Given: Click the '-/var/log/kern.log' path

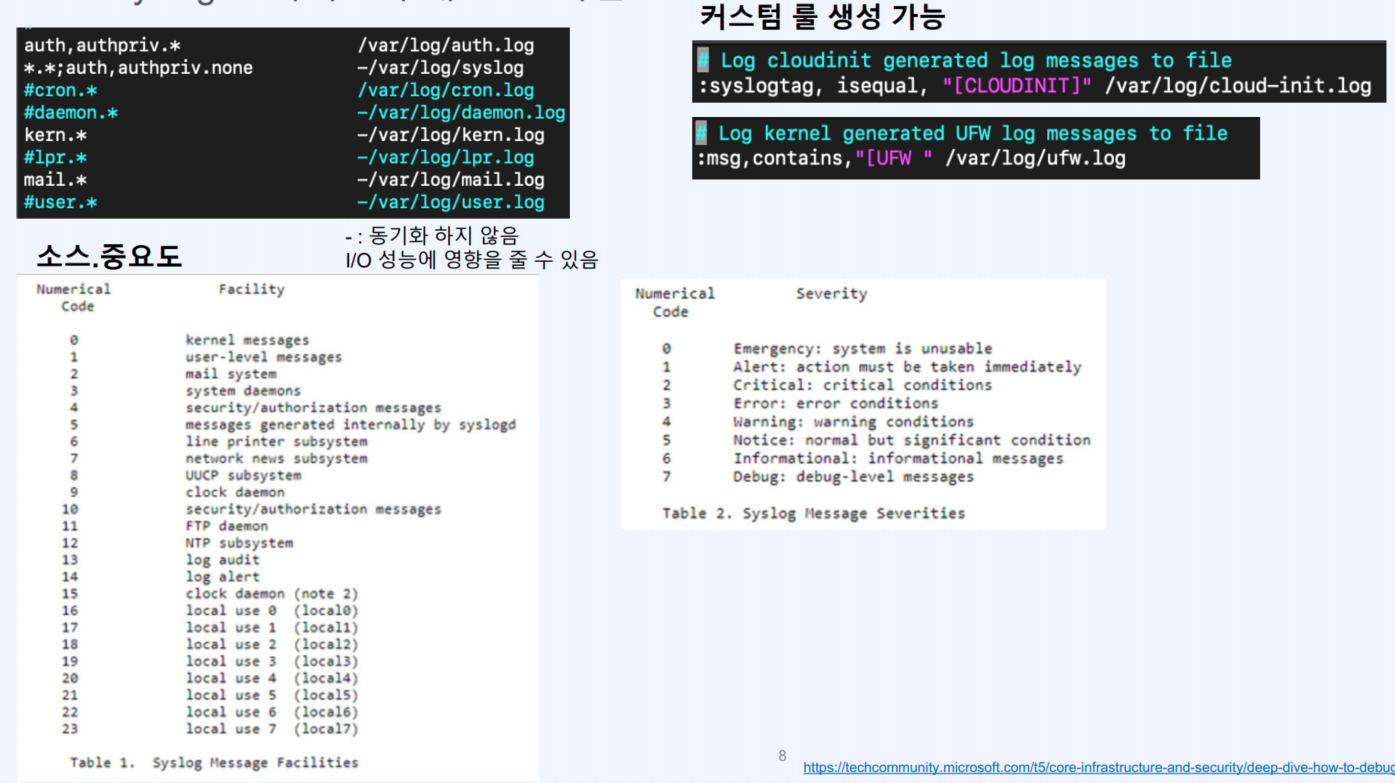Looking at the screenshot, I should click(450, 135).
